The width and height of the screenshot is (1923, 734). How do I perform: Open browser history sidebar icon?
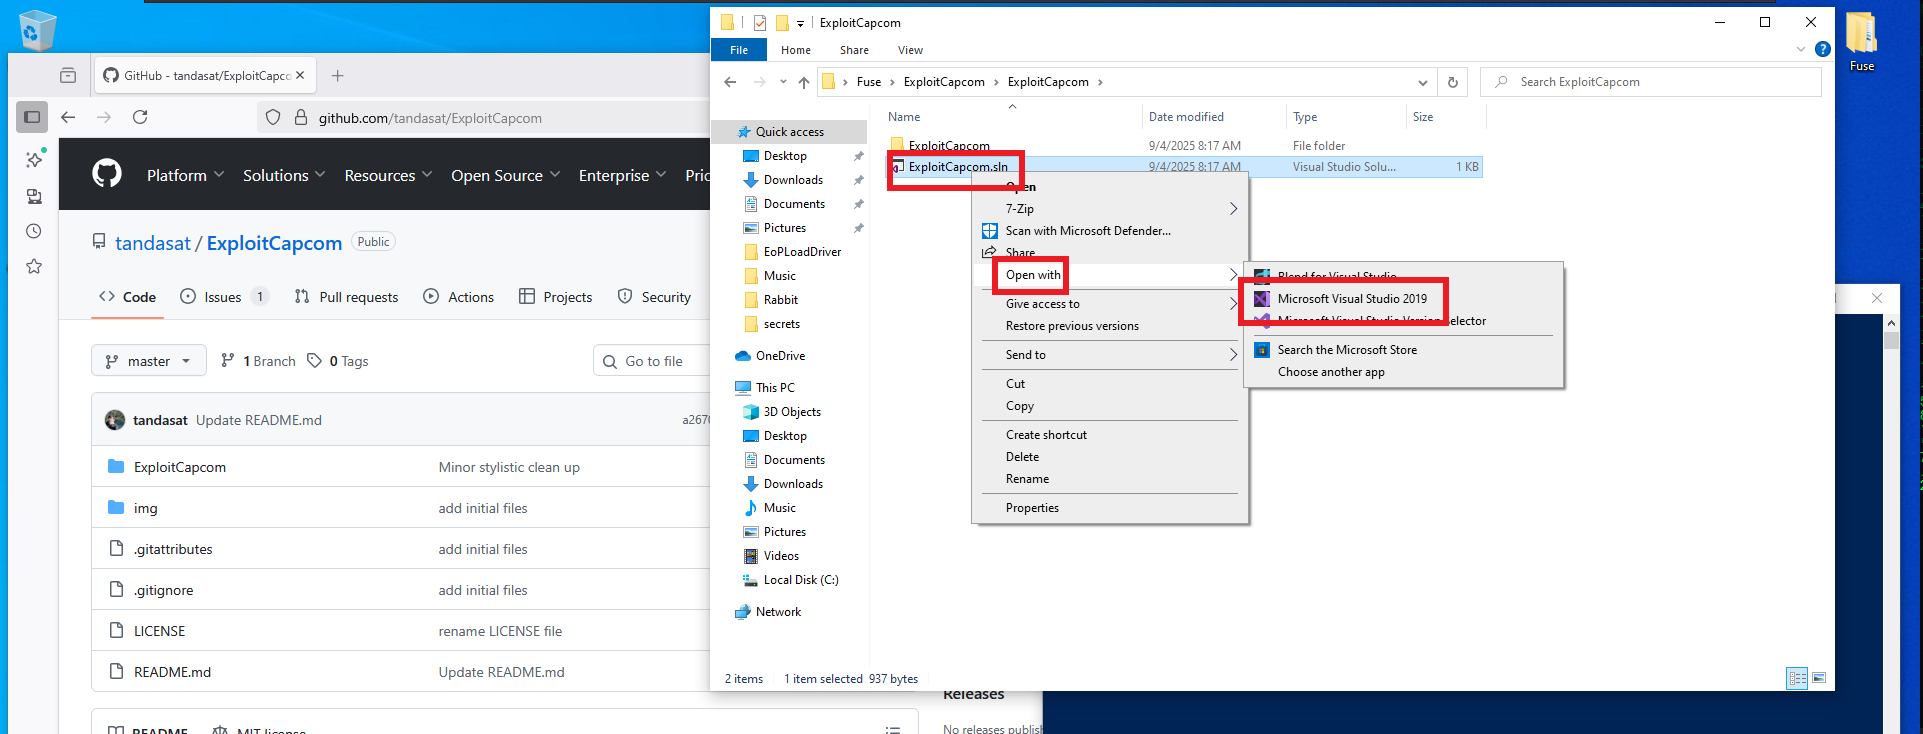coord(34,231)
